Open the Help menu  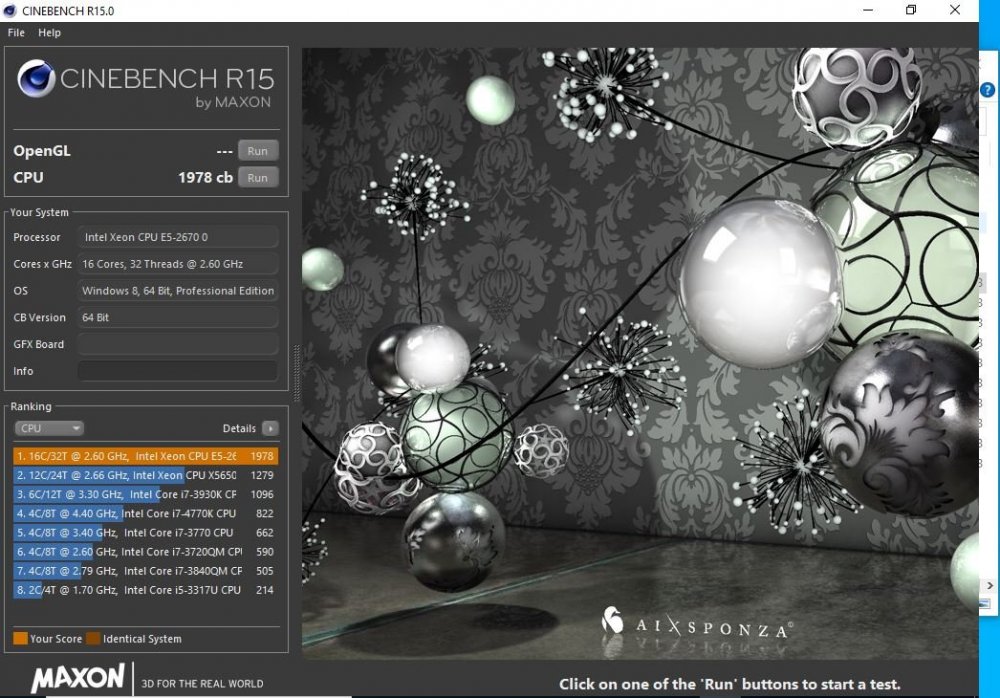[49, 33]
